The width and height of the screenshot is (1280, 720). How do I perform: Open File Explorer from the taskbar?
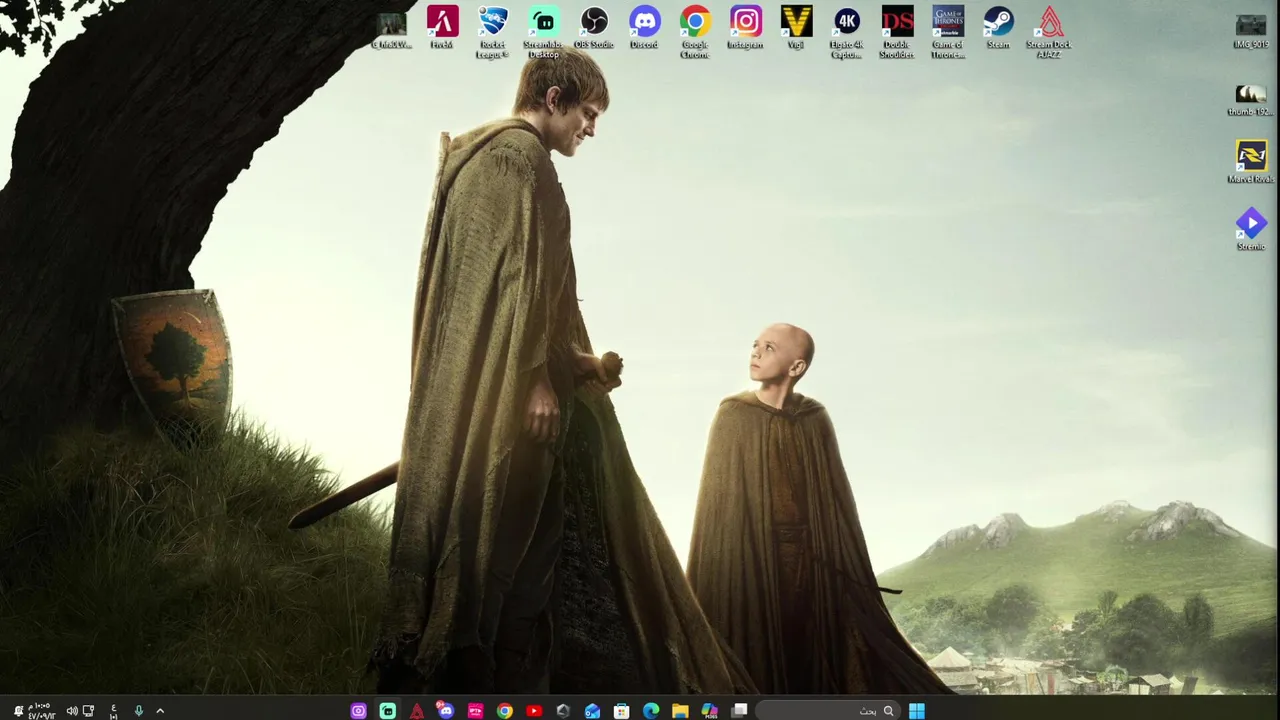click(x=680, y=711)
